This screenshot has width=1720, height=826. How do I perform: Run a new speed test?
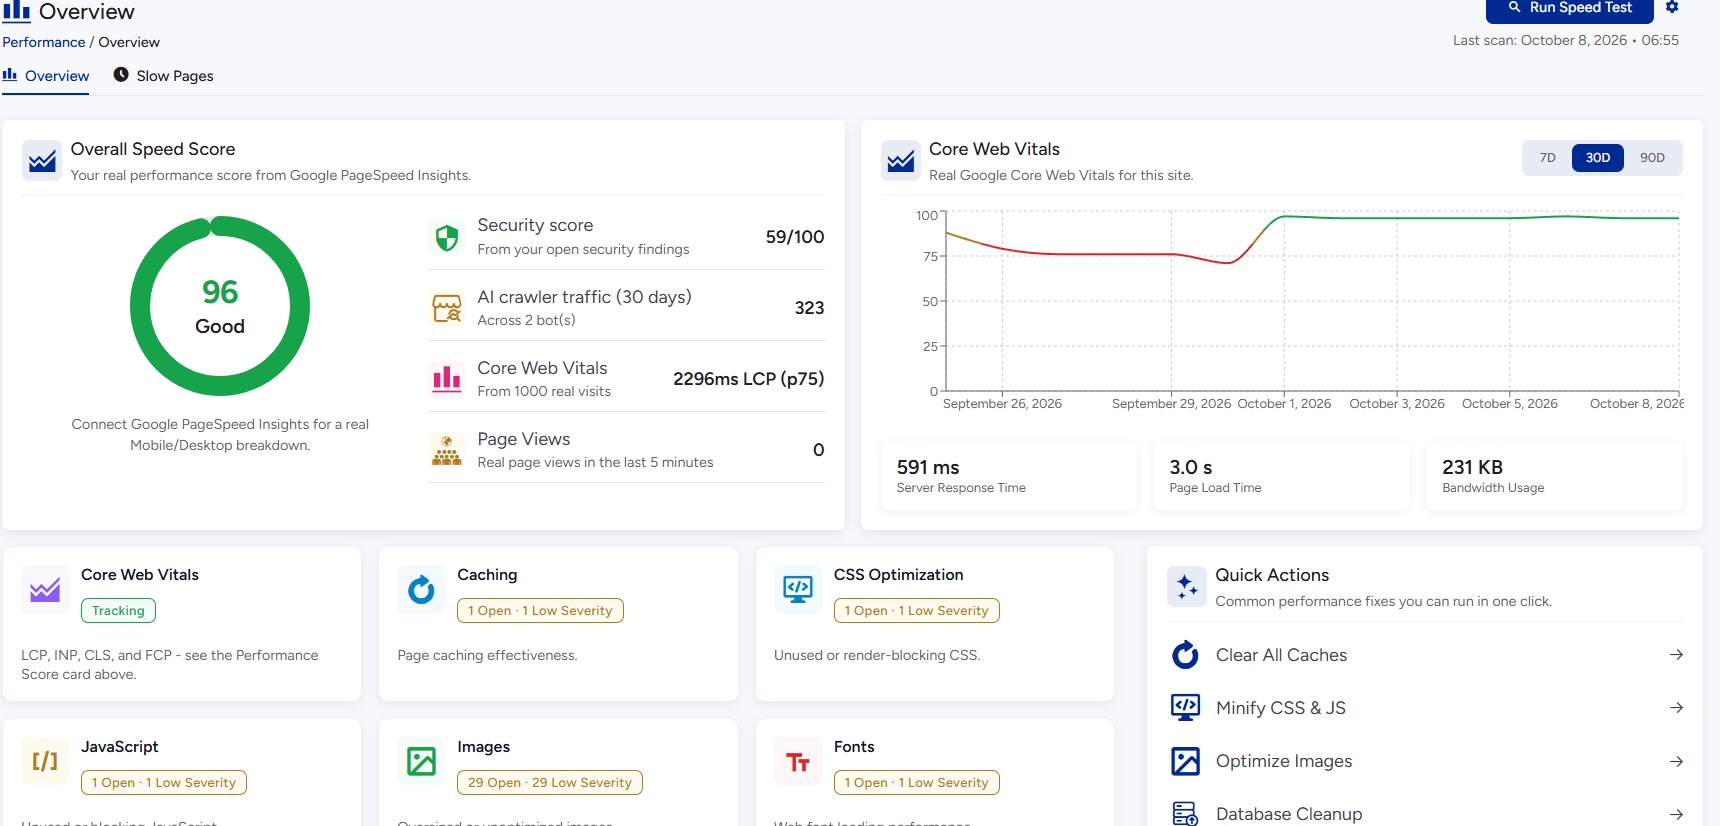(x=1570, y=8)
